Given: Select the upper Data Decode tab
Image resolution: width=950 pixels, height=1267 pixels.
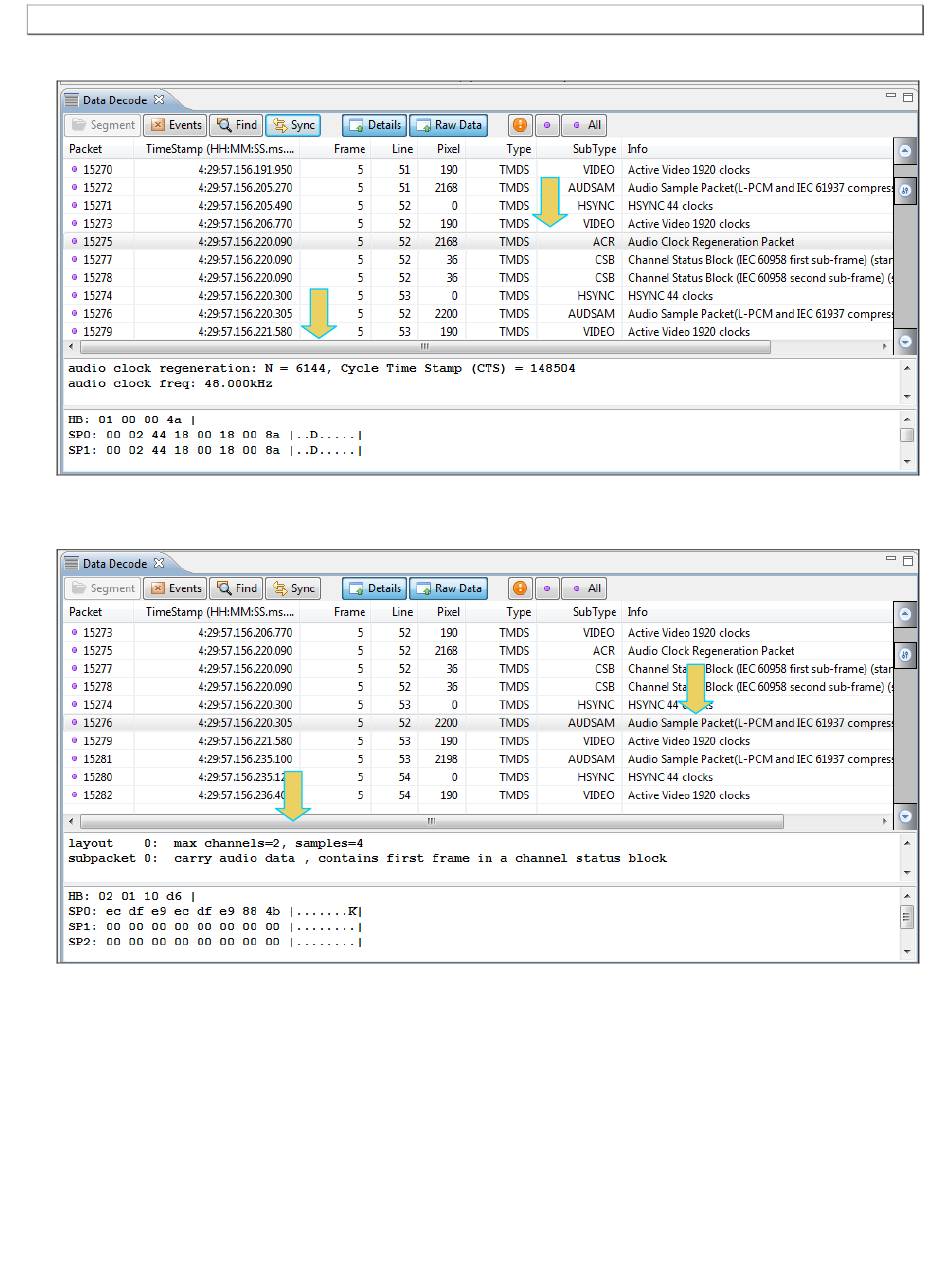Looking at the screenshot, I should coord(115,100).
